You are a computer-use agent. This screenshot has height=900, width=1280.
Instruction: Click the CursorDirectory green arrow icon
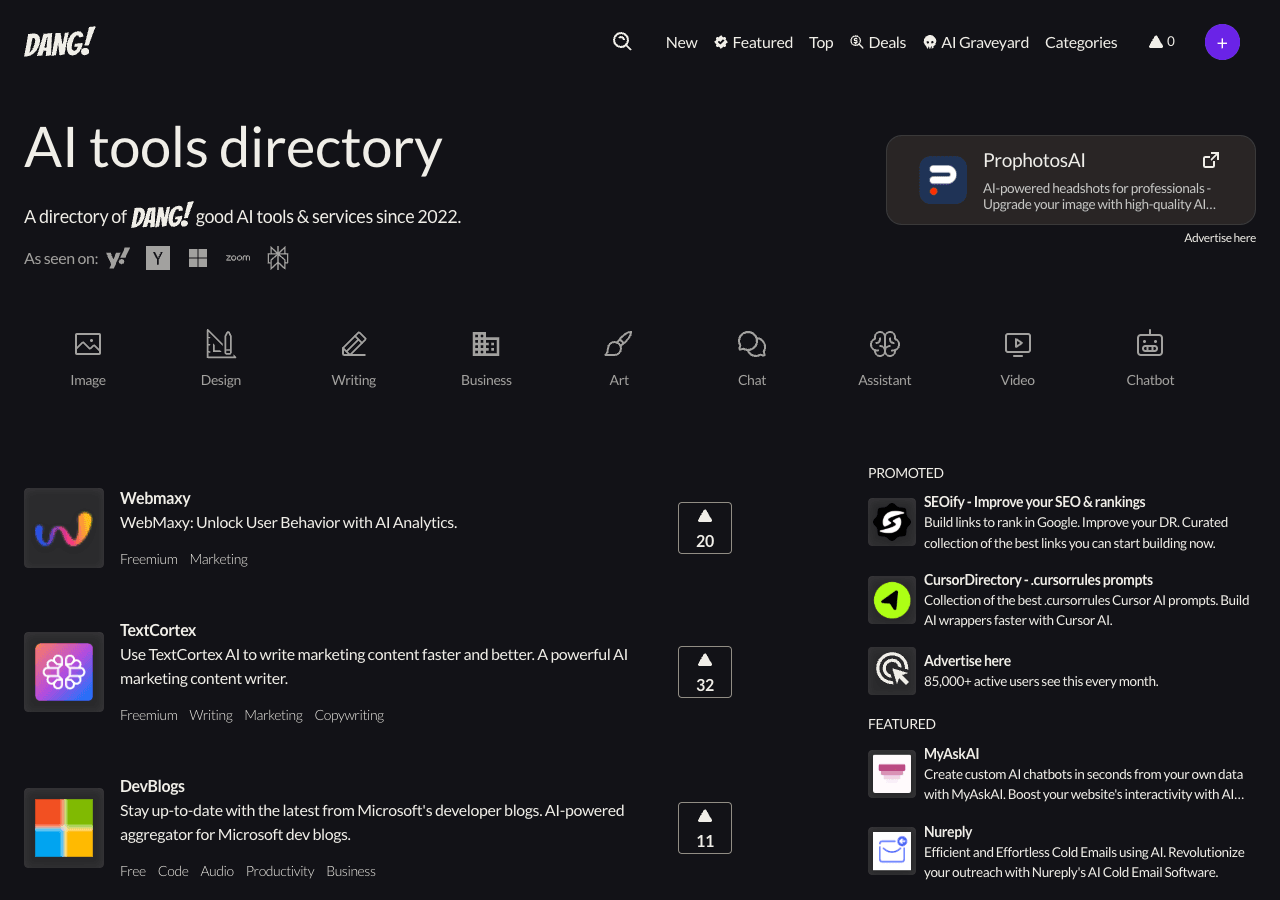[892, 600]
